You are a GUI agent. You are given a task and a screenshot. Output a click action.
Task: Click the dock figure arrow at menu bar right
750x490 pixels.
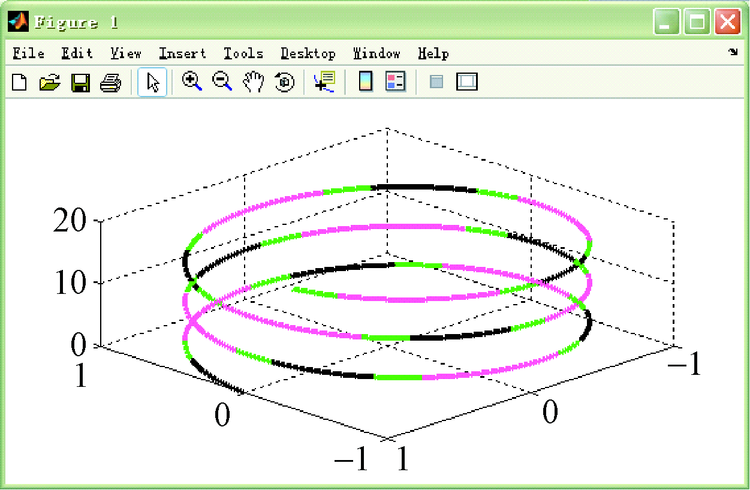732,52
